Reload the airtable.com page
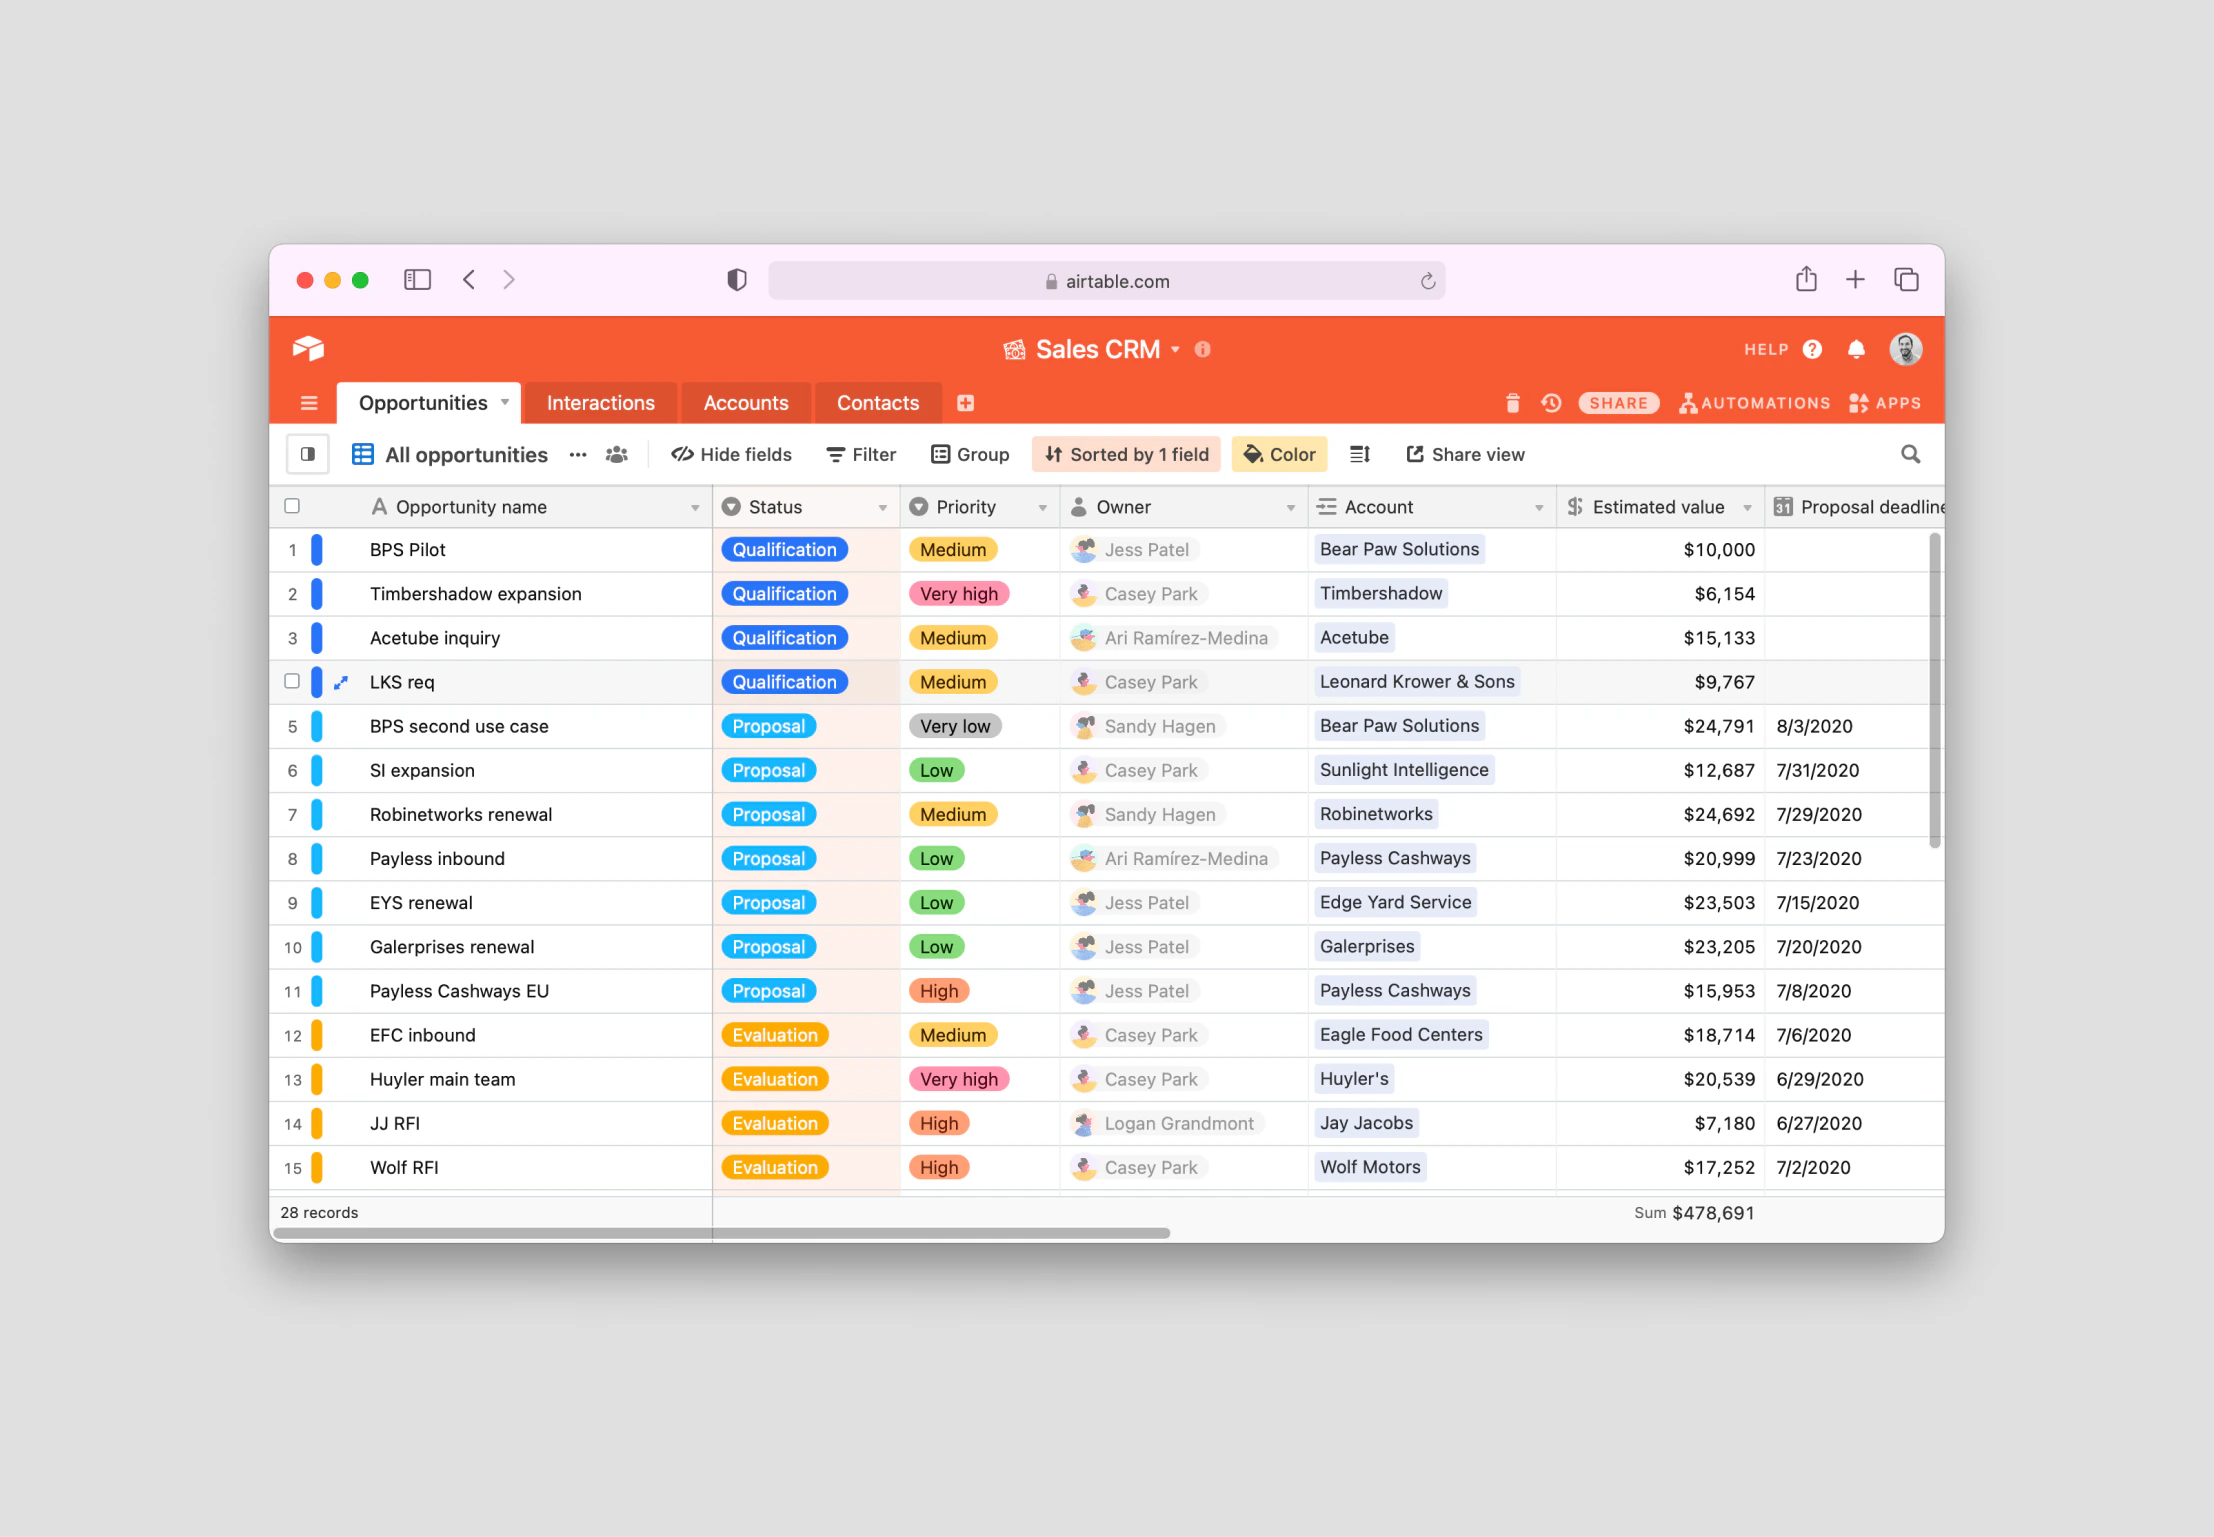2214x1537 pixels. pos(1428,281)
